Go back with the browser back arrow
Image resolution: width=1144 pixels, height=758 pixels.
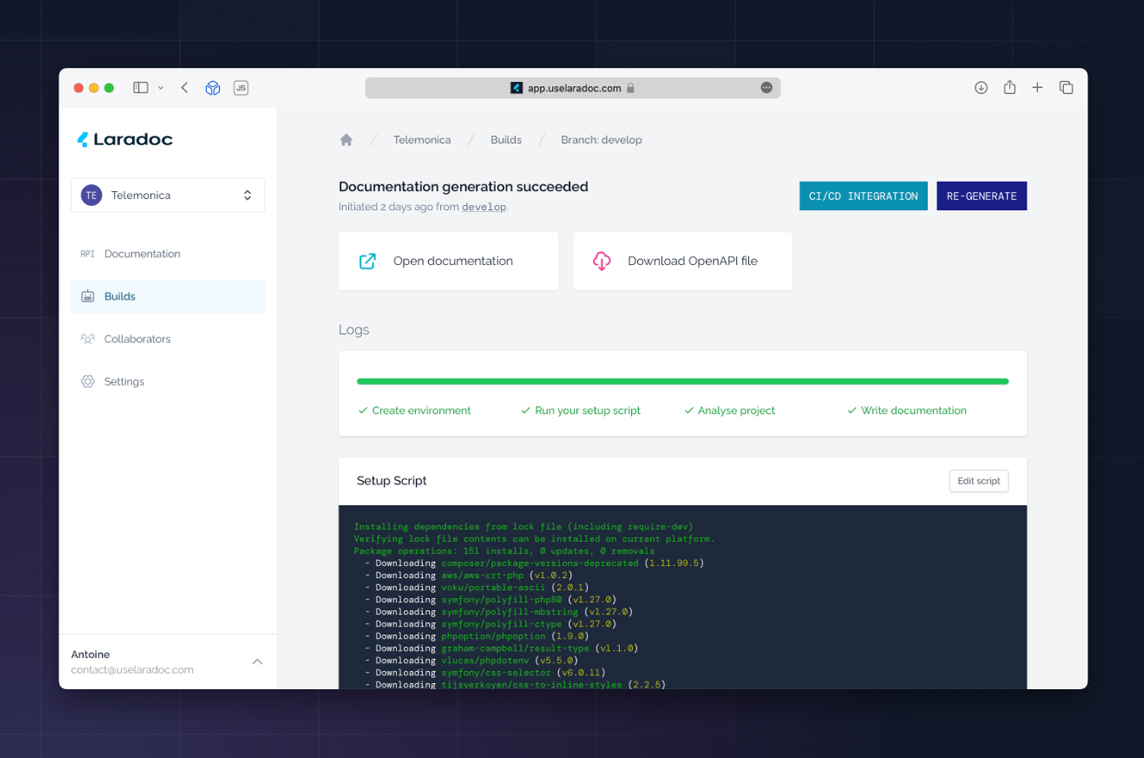pos(185,88)
